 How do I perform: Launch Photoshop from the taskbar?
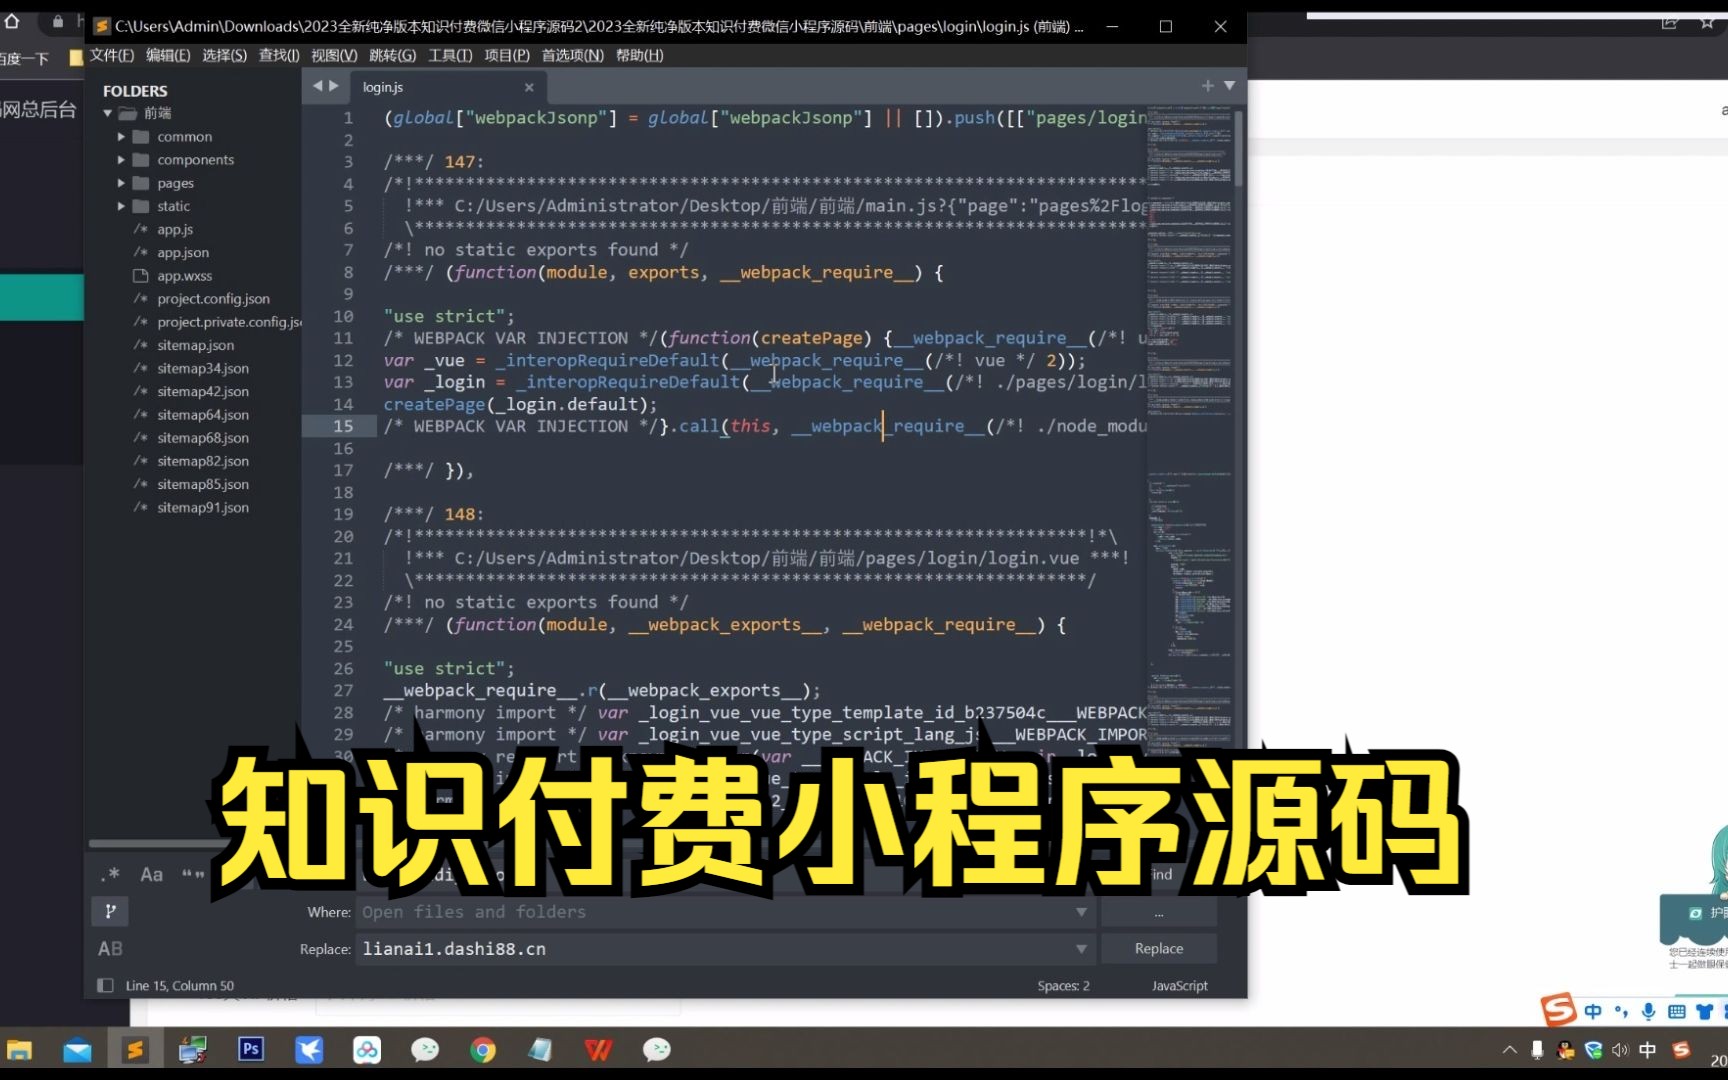point(250,1050)
